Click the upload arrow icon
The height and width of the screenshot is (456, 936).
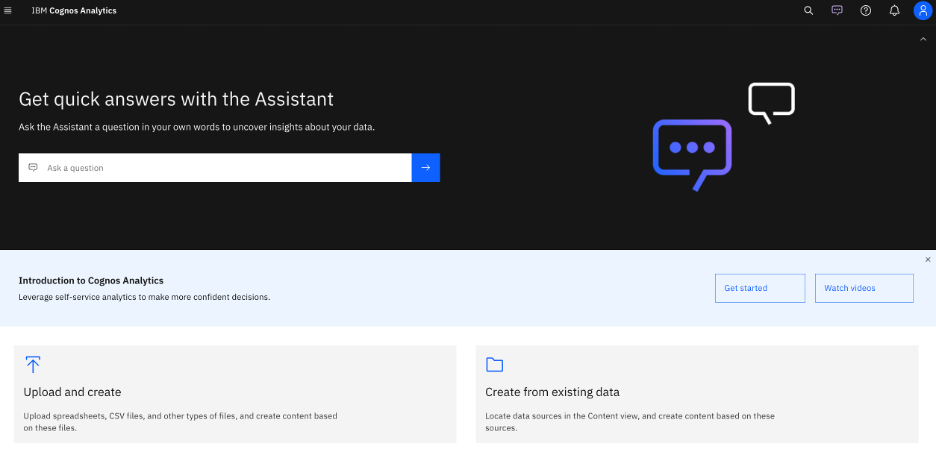(33, 365)
